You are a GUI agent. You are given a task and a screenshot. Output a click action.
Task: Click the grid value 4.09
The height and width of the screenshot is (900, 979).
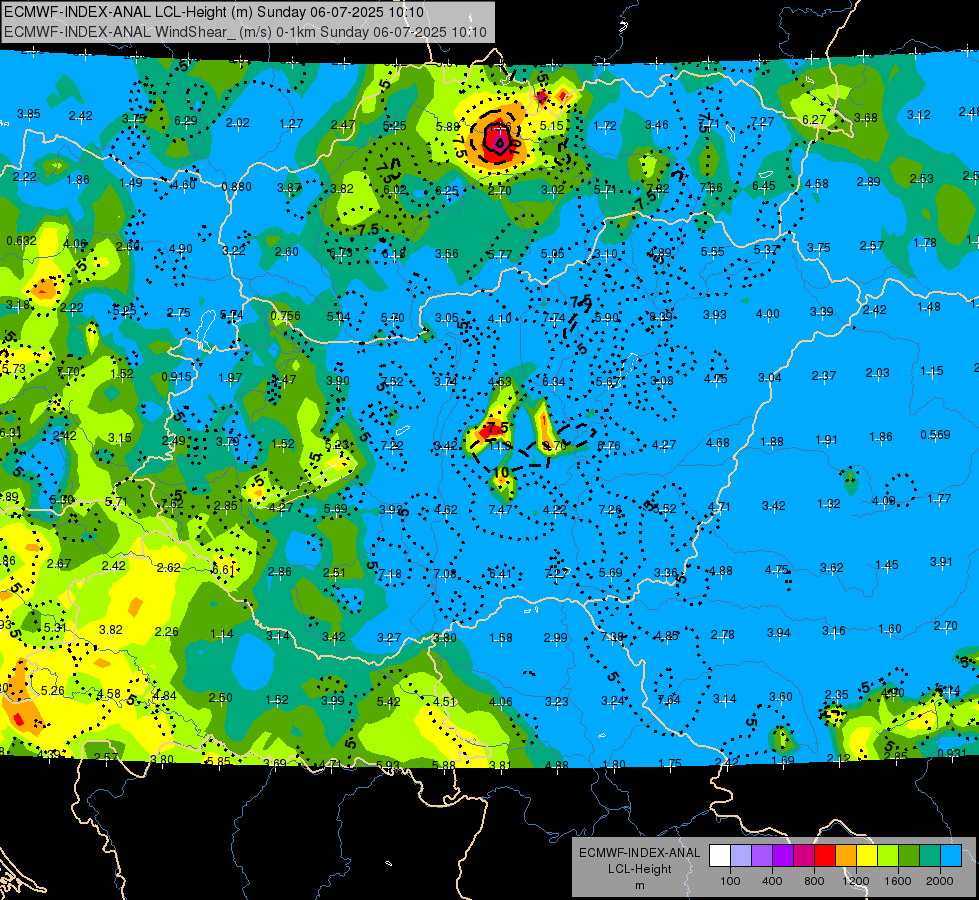click(x=883, y=501)
